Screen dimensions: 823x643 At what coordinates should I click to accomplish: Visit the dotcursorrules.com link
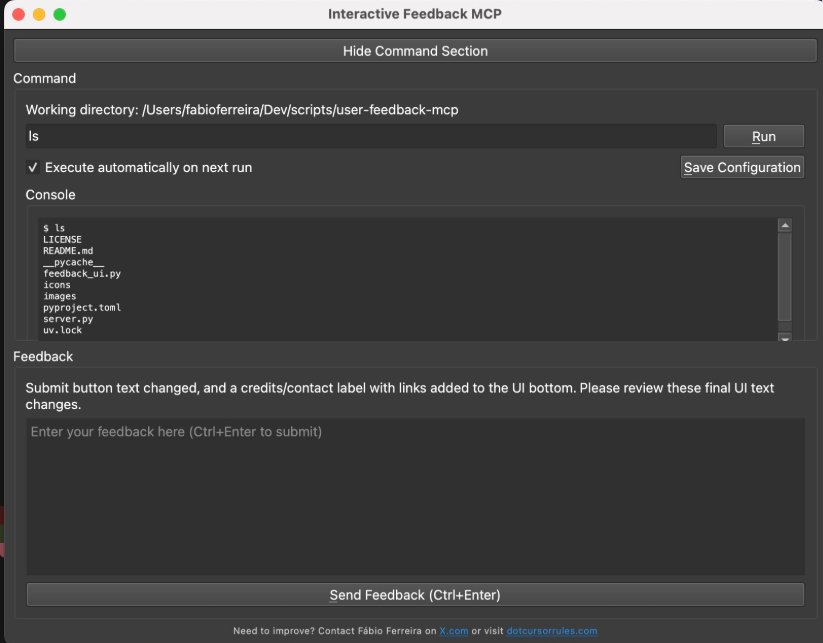pos(552,631)
